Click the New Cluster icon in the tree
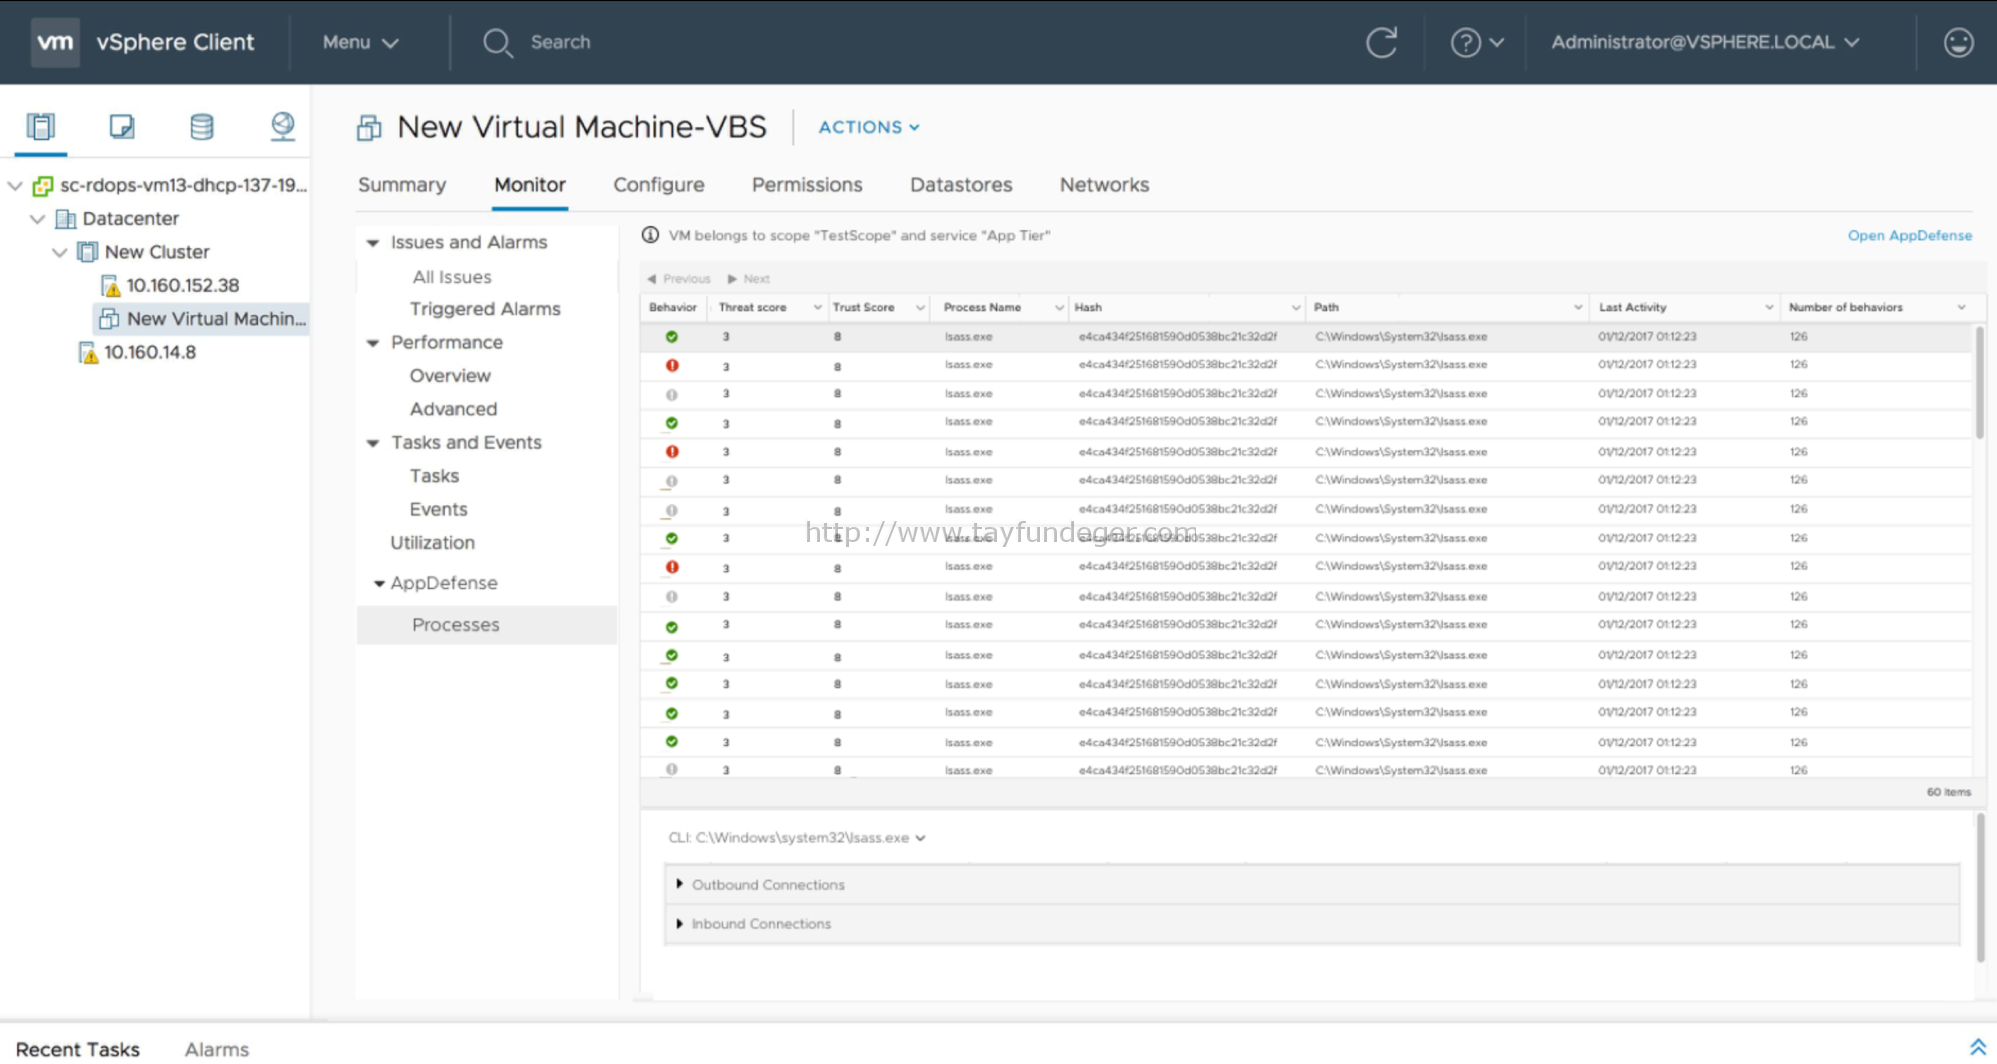Image resolution: width=1997 pixels, height=1064 pixels. pyautogui.click(x=88, y=252)
